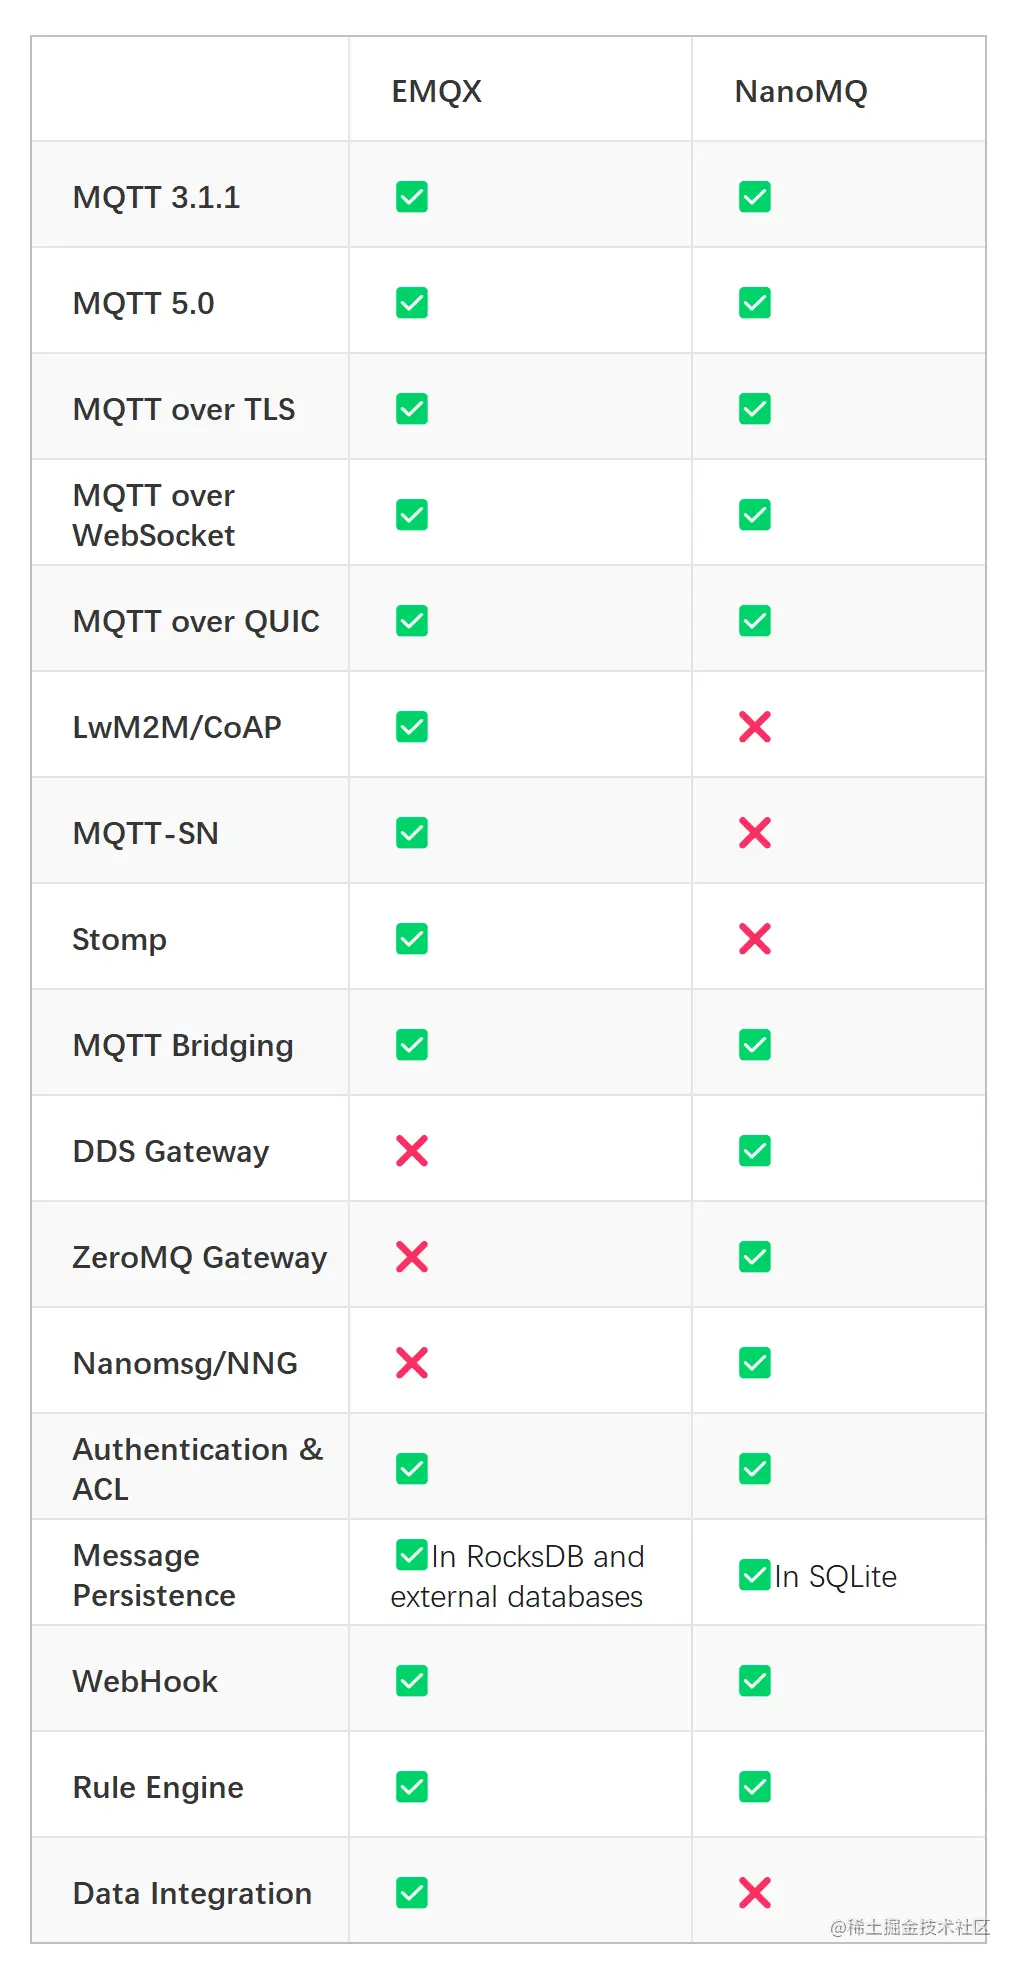This screenshot has width=1023, height=1970.
Task: Click the red X for EMQX ZeroMQ Gateway
Action: (x=412, y=1257)
